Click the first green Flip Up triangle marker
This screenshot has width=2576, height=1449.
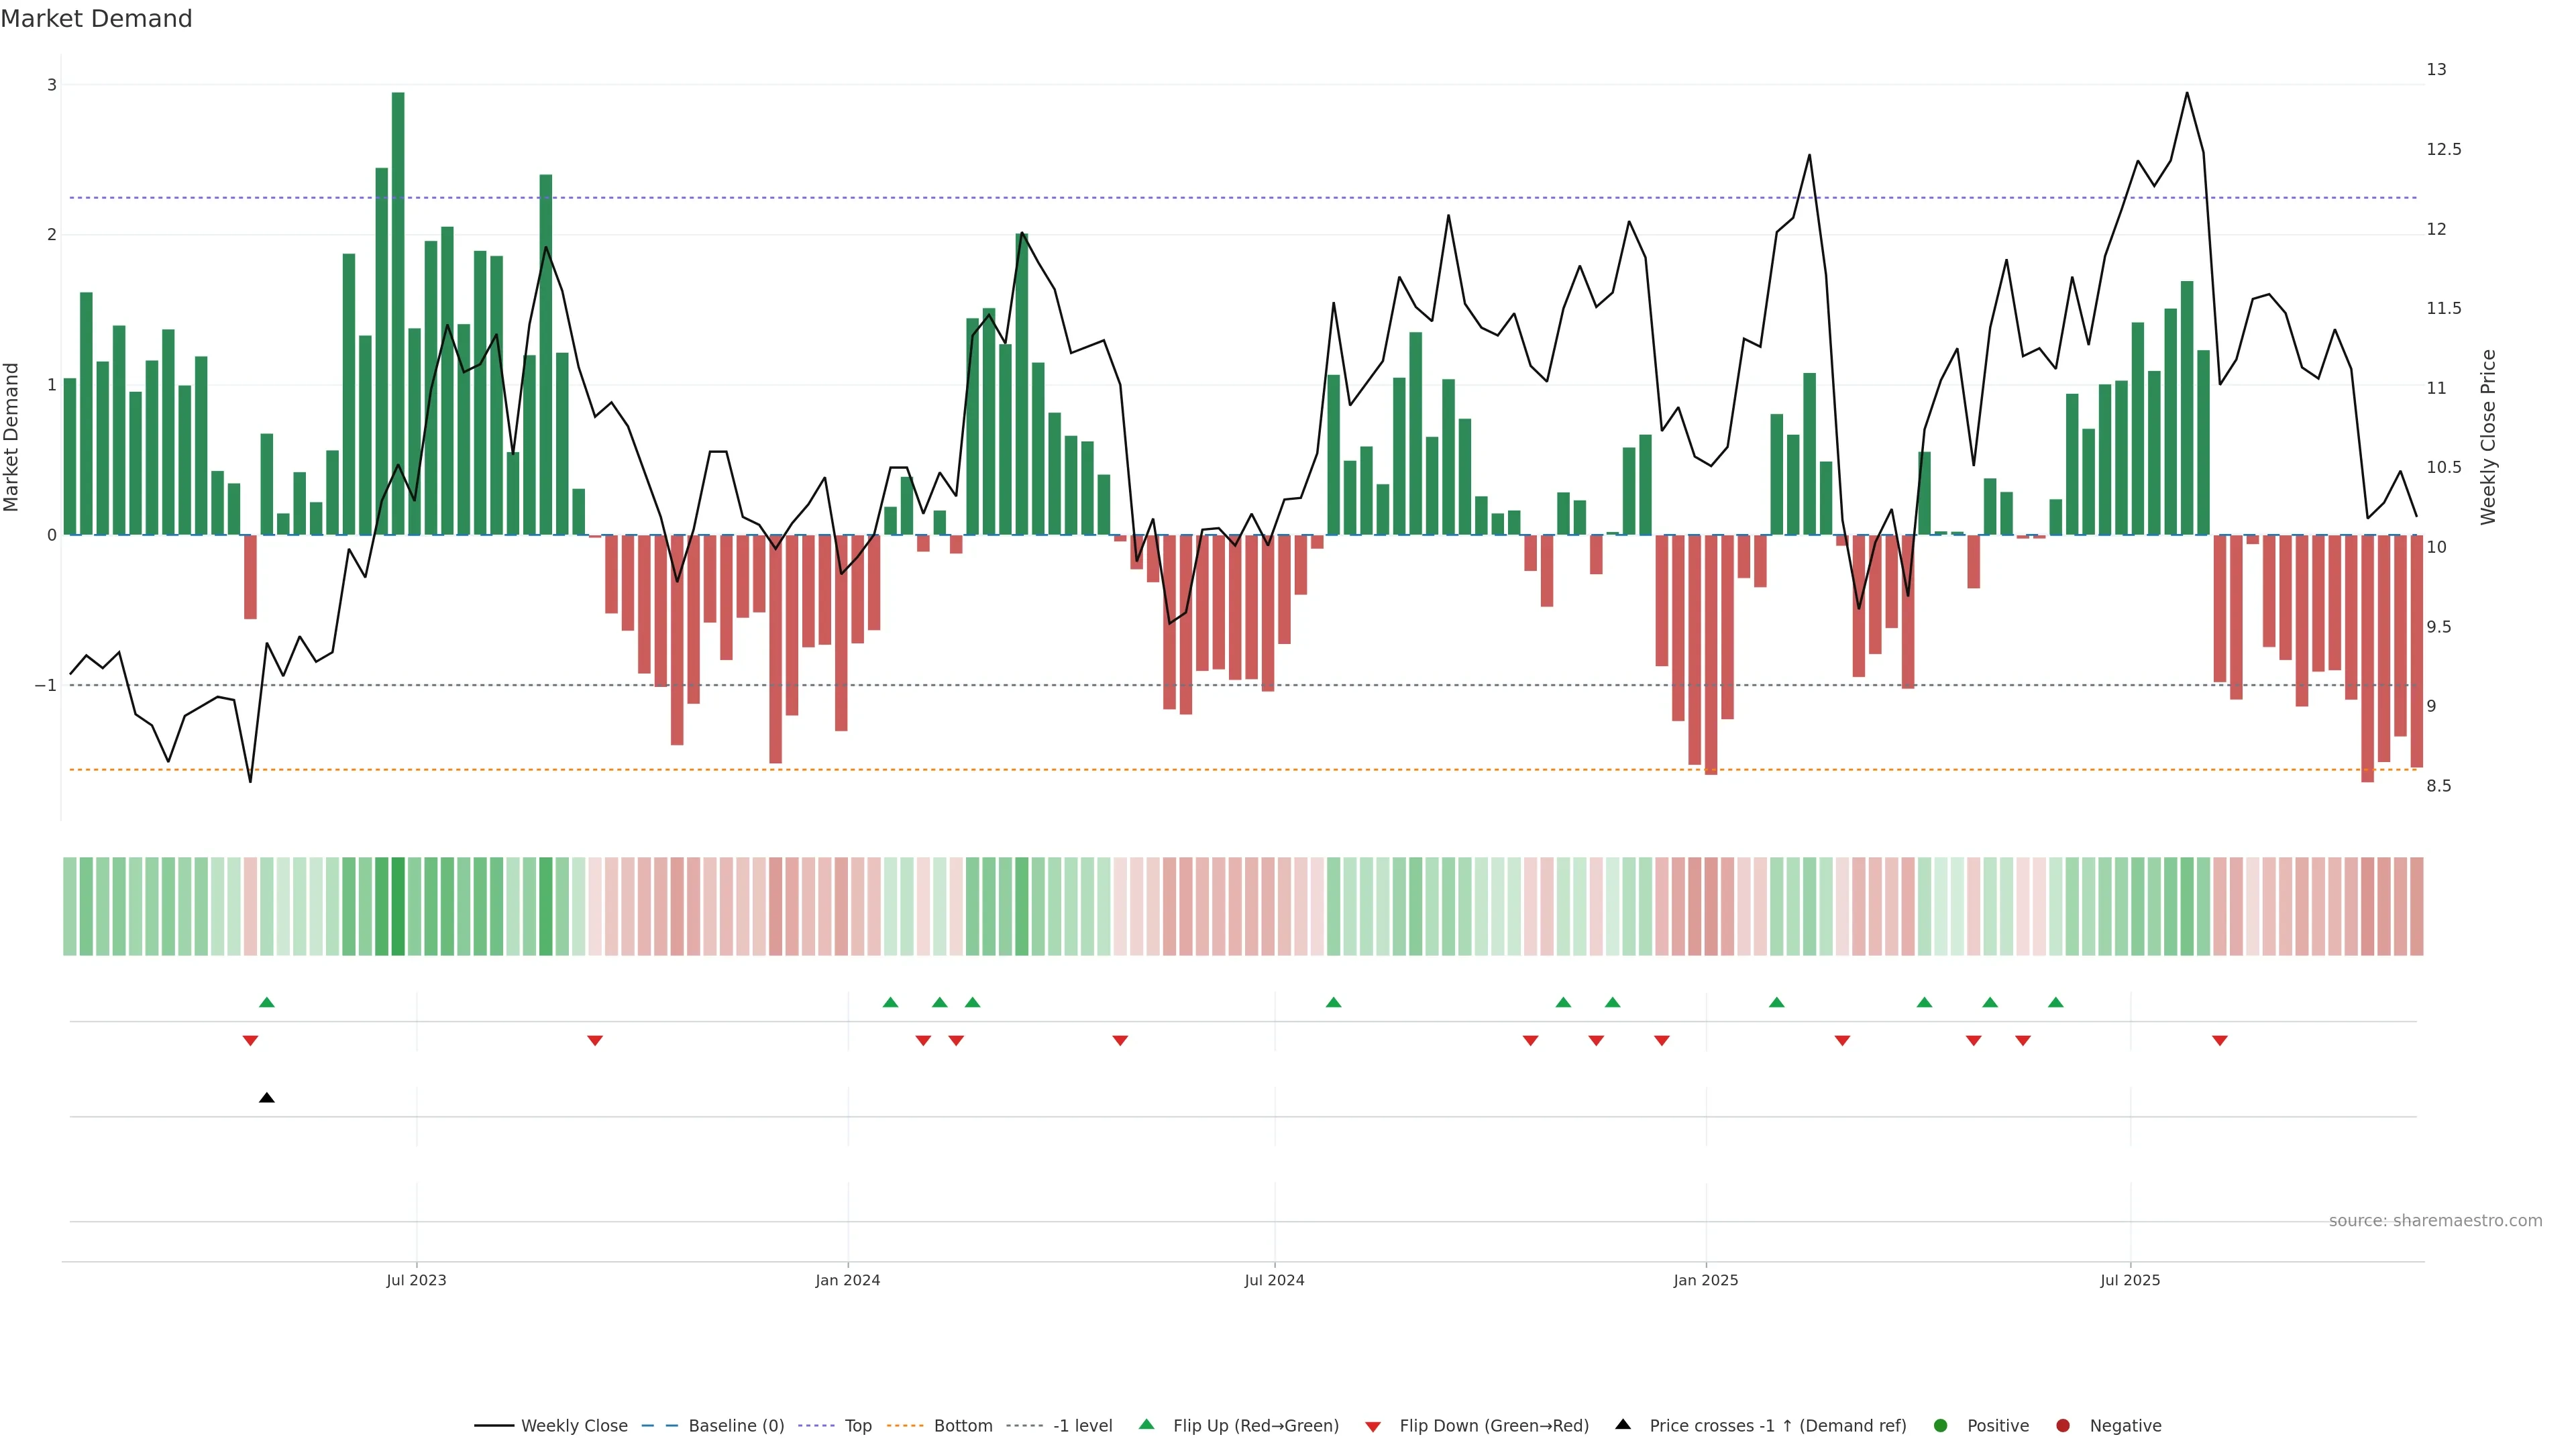tap(266, 1002)
